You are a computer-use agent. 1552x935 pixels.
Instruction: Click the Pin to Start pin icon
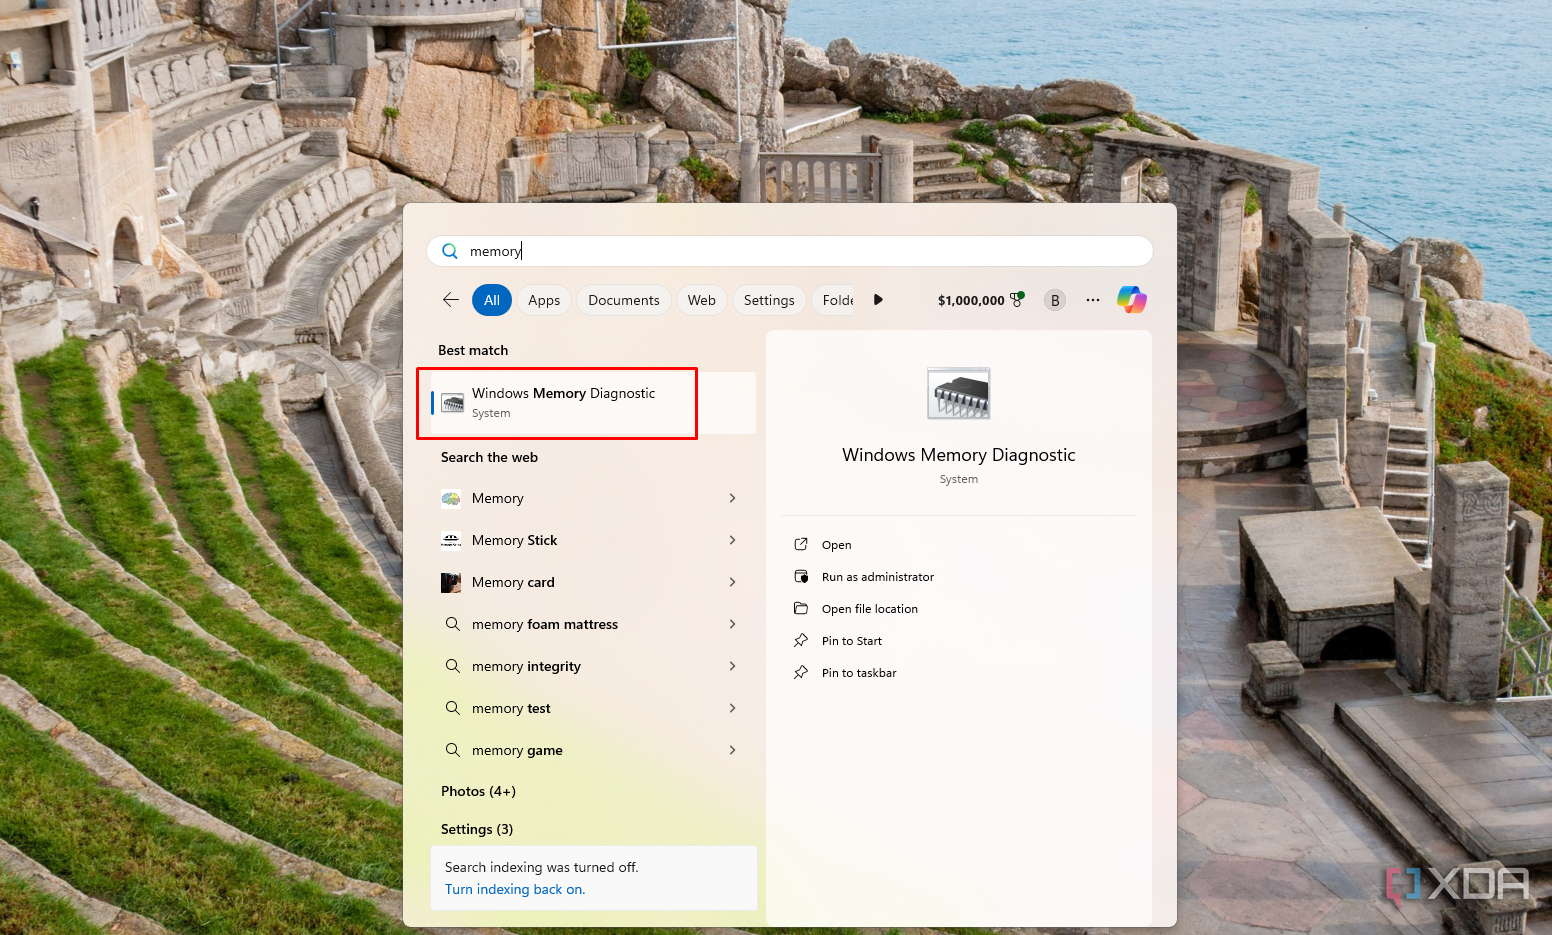click(801, 640)
